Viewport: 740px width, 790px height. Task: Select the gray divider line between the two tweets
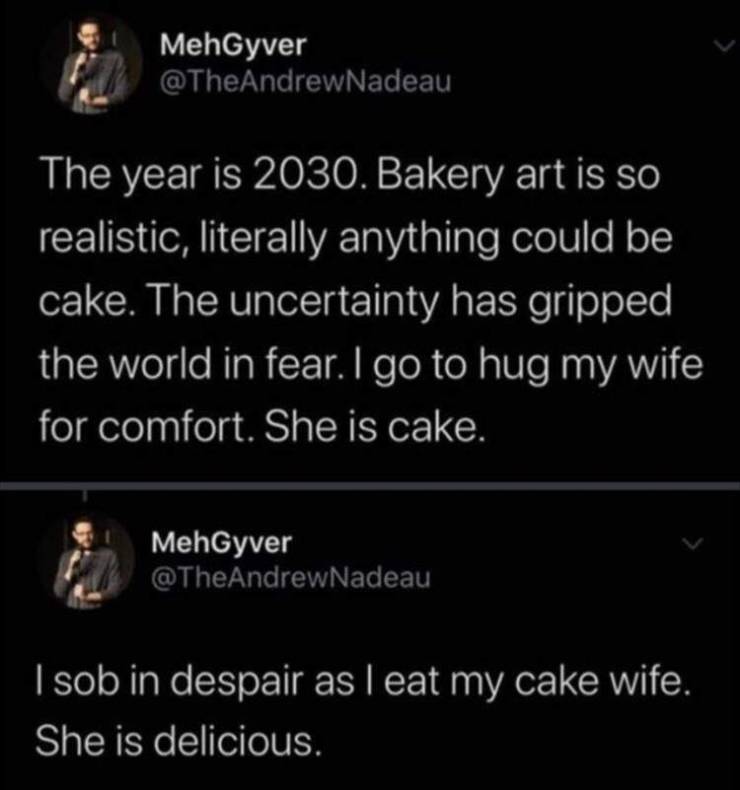click(370, 486)
